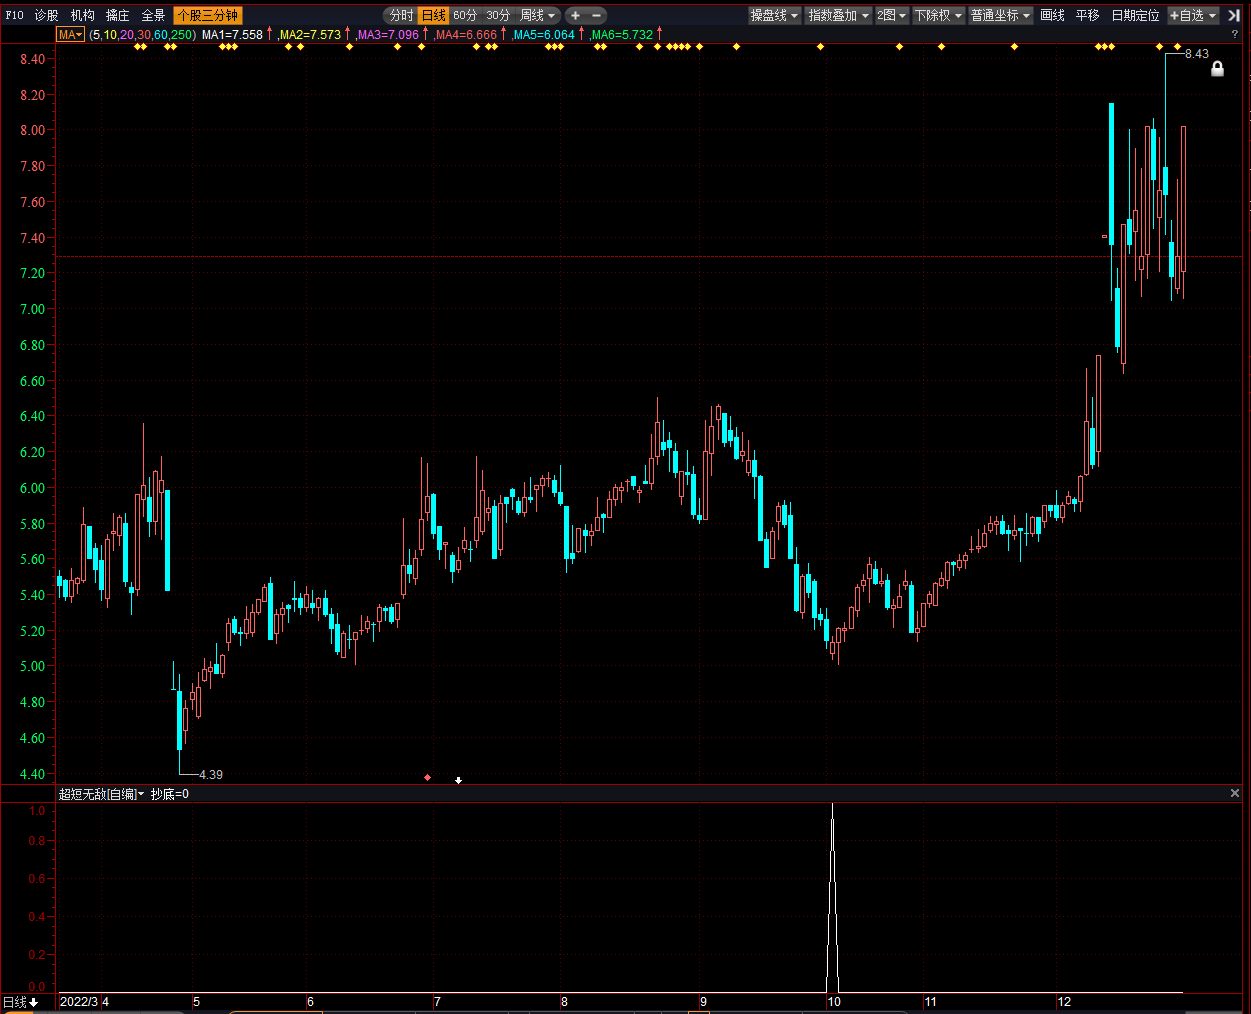This screenshot has height=1014, width=1251.
Task: Switch to the 分时 intraday chart
Action: coord(401,16)
